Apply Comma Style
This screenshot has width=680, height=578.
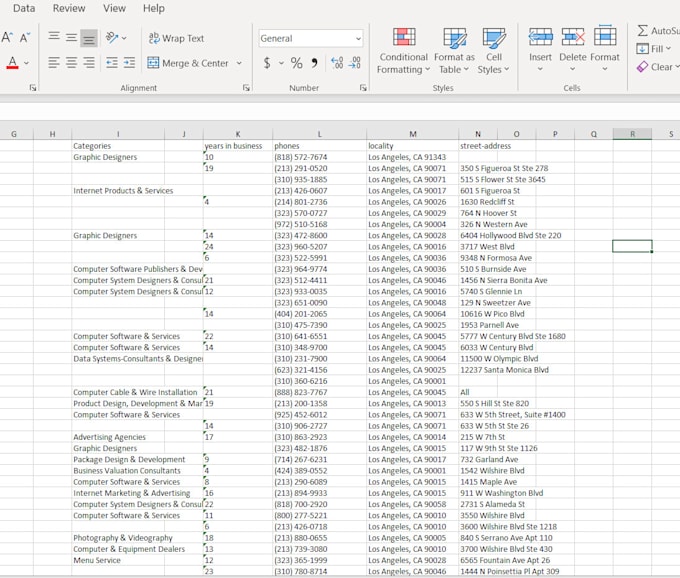(x=314, y=63)
